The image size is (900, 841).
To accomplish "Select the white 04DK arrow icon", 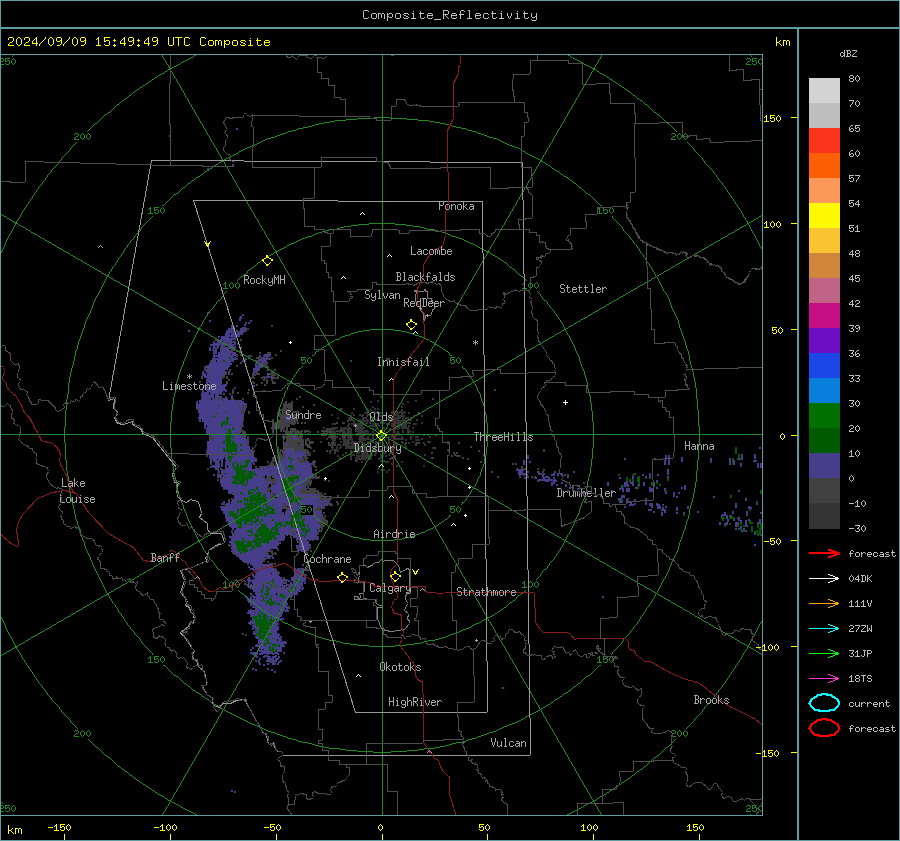I will click(x=824, y=578).
